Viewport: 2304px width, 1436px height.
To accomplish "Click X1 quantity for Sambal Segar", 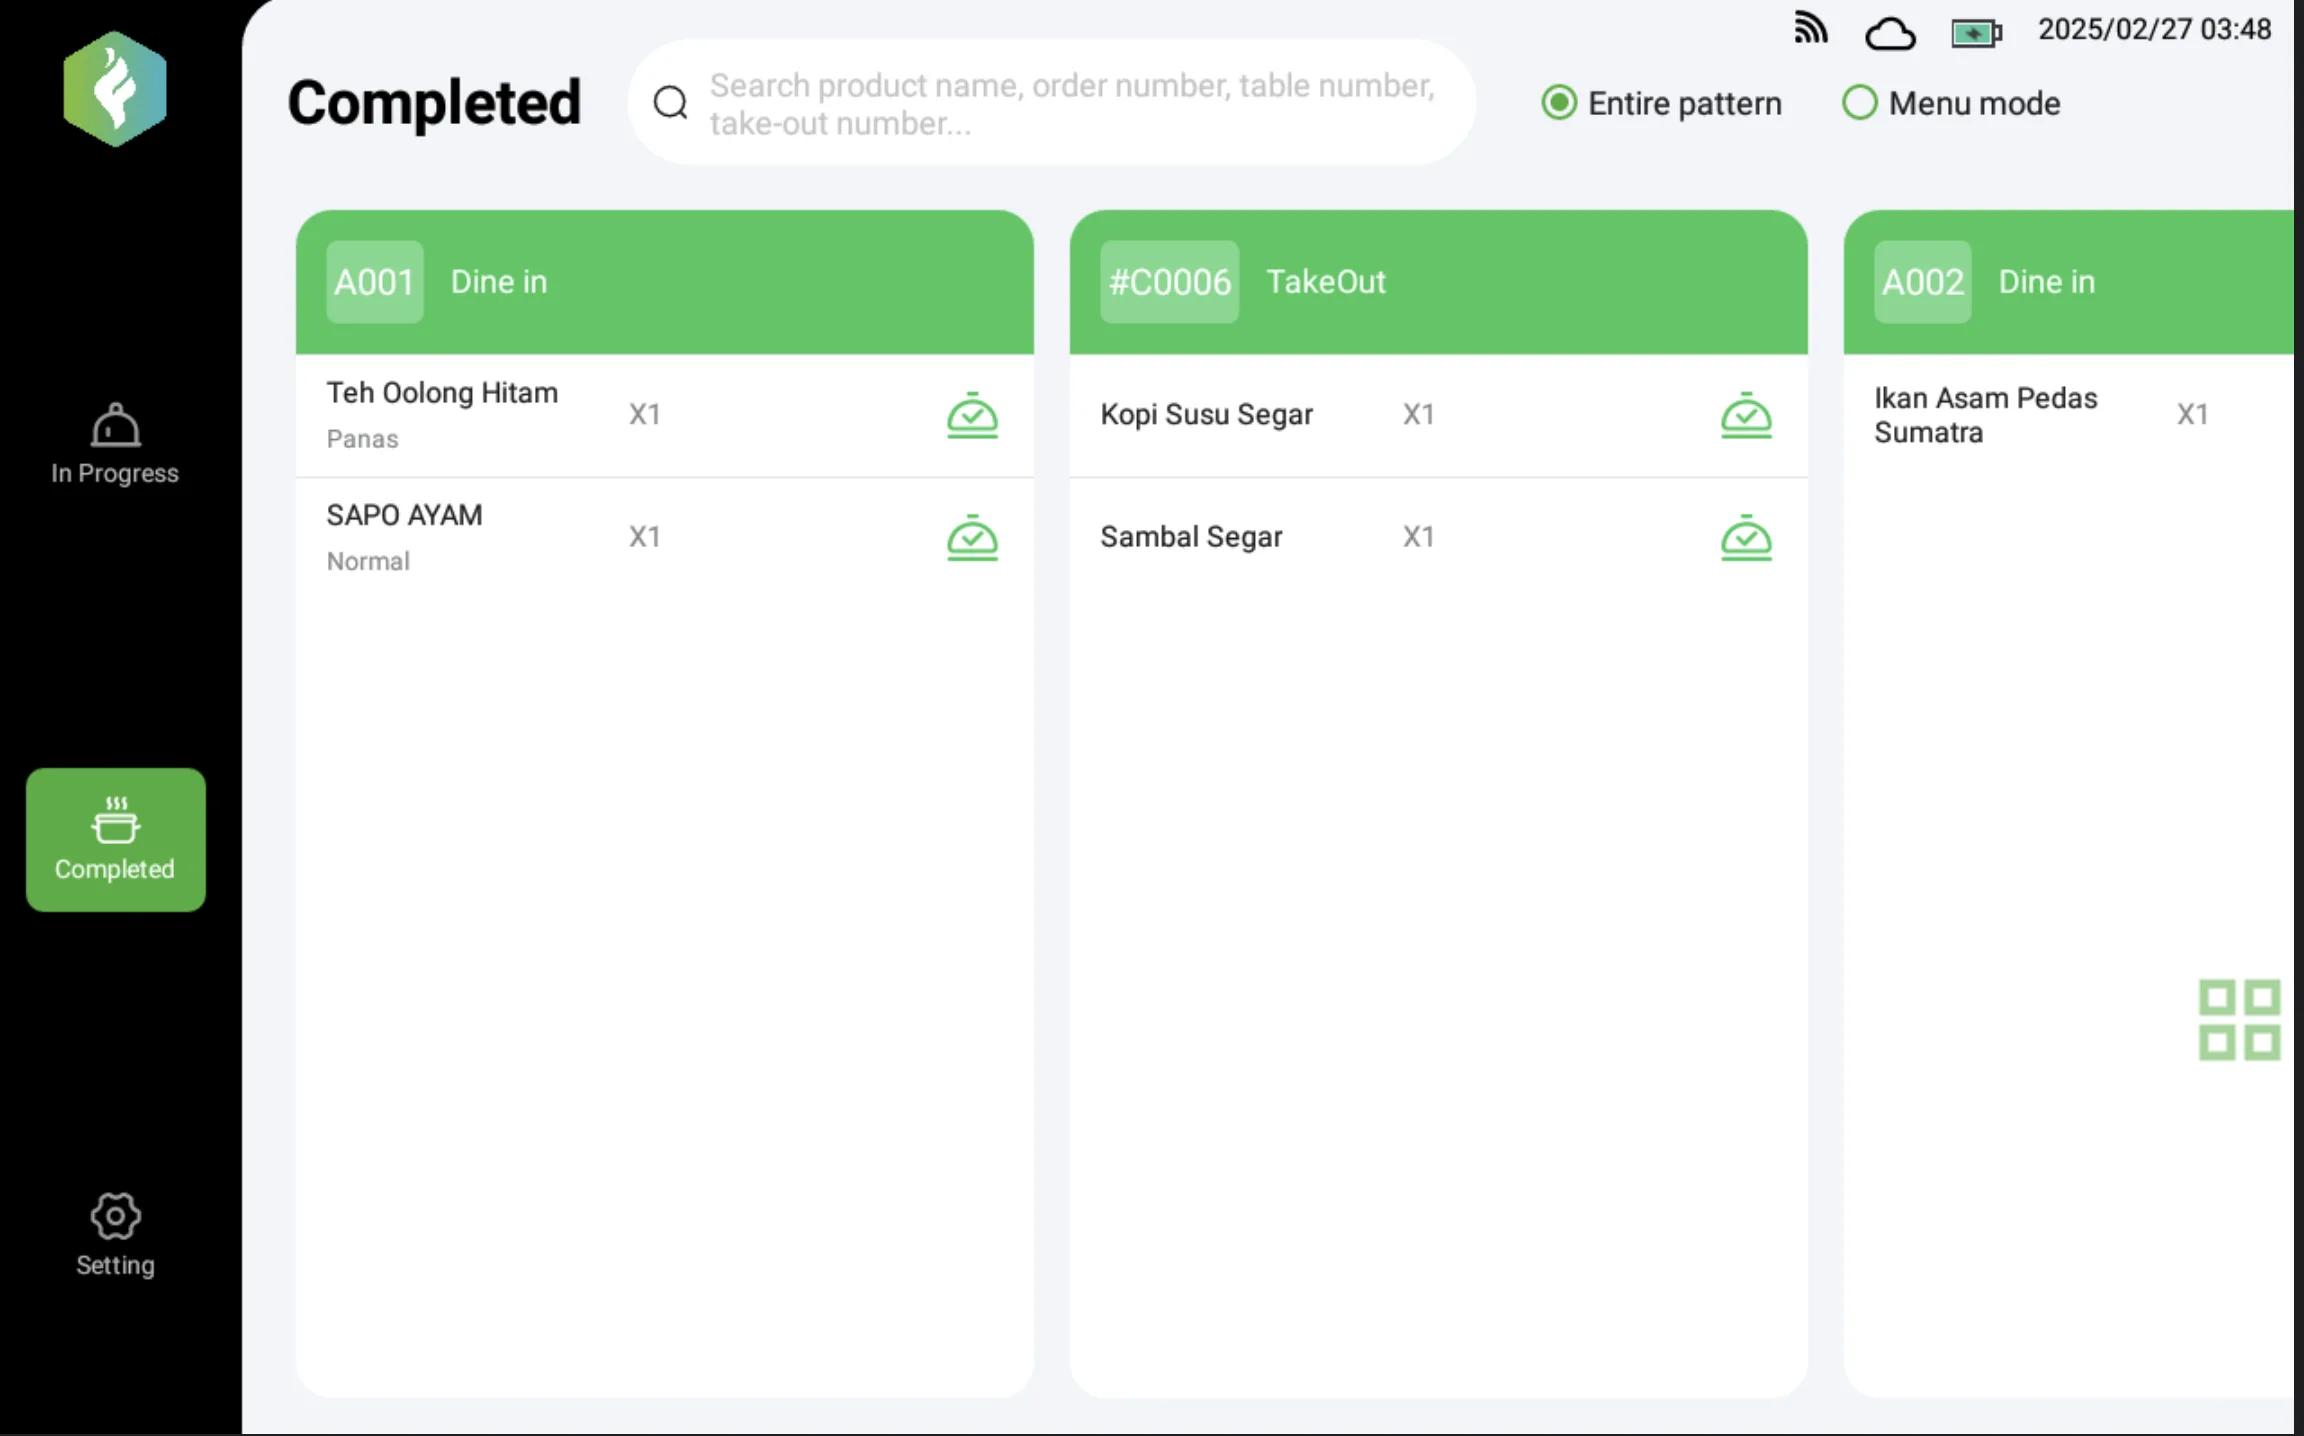I will pyautogui.click(x=1419, y=537).
